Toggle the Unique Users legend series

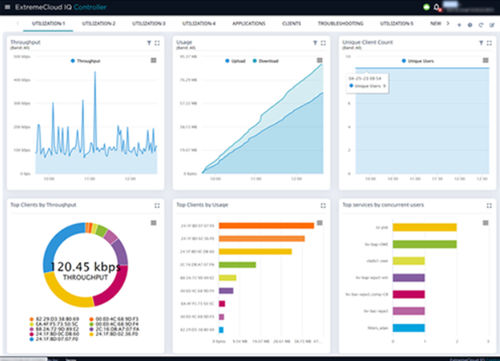(418, 61)
